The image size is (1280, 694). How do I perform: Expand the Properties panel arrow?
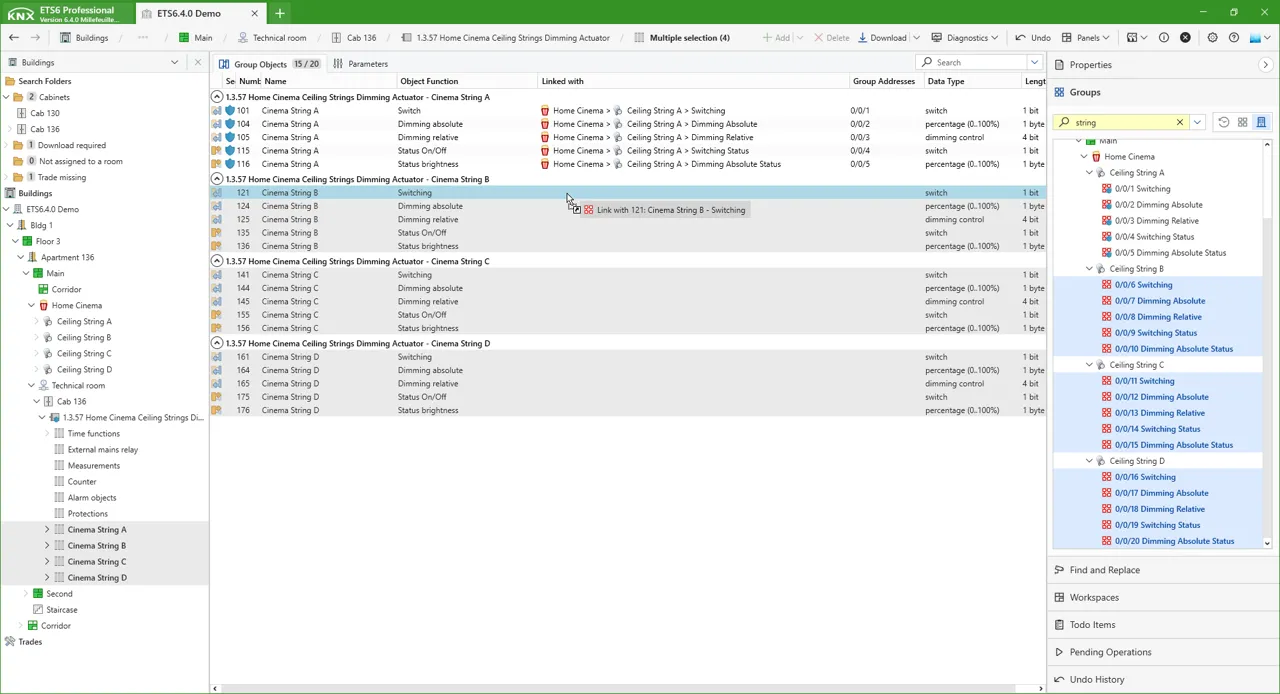click(1265, 65)
